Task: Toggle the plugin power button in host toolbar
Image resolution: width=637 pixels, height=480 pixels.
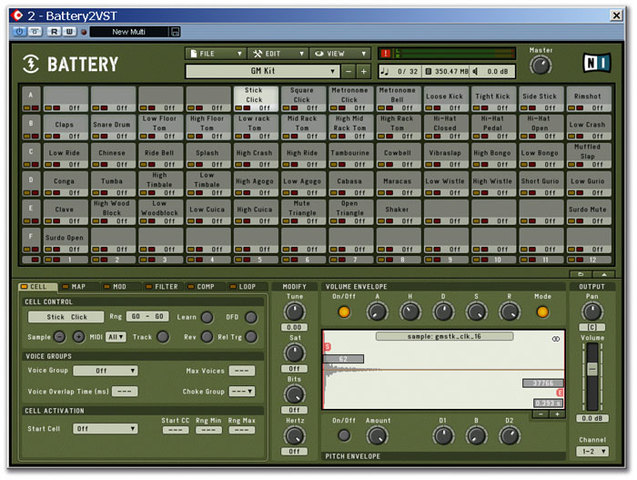Action: coord(19,31)
